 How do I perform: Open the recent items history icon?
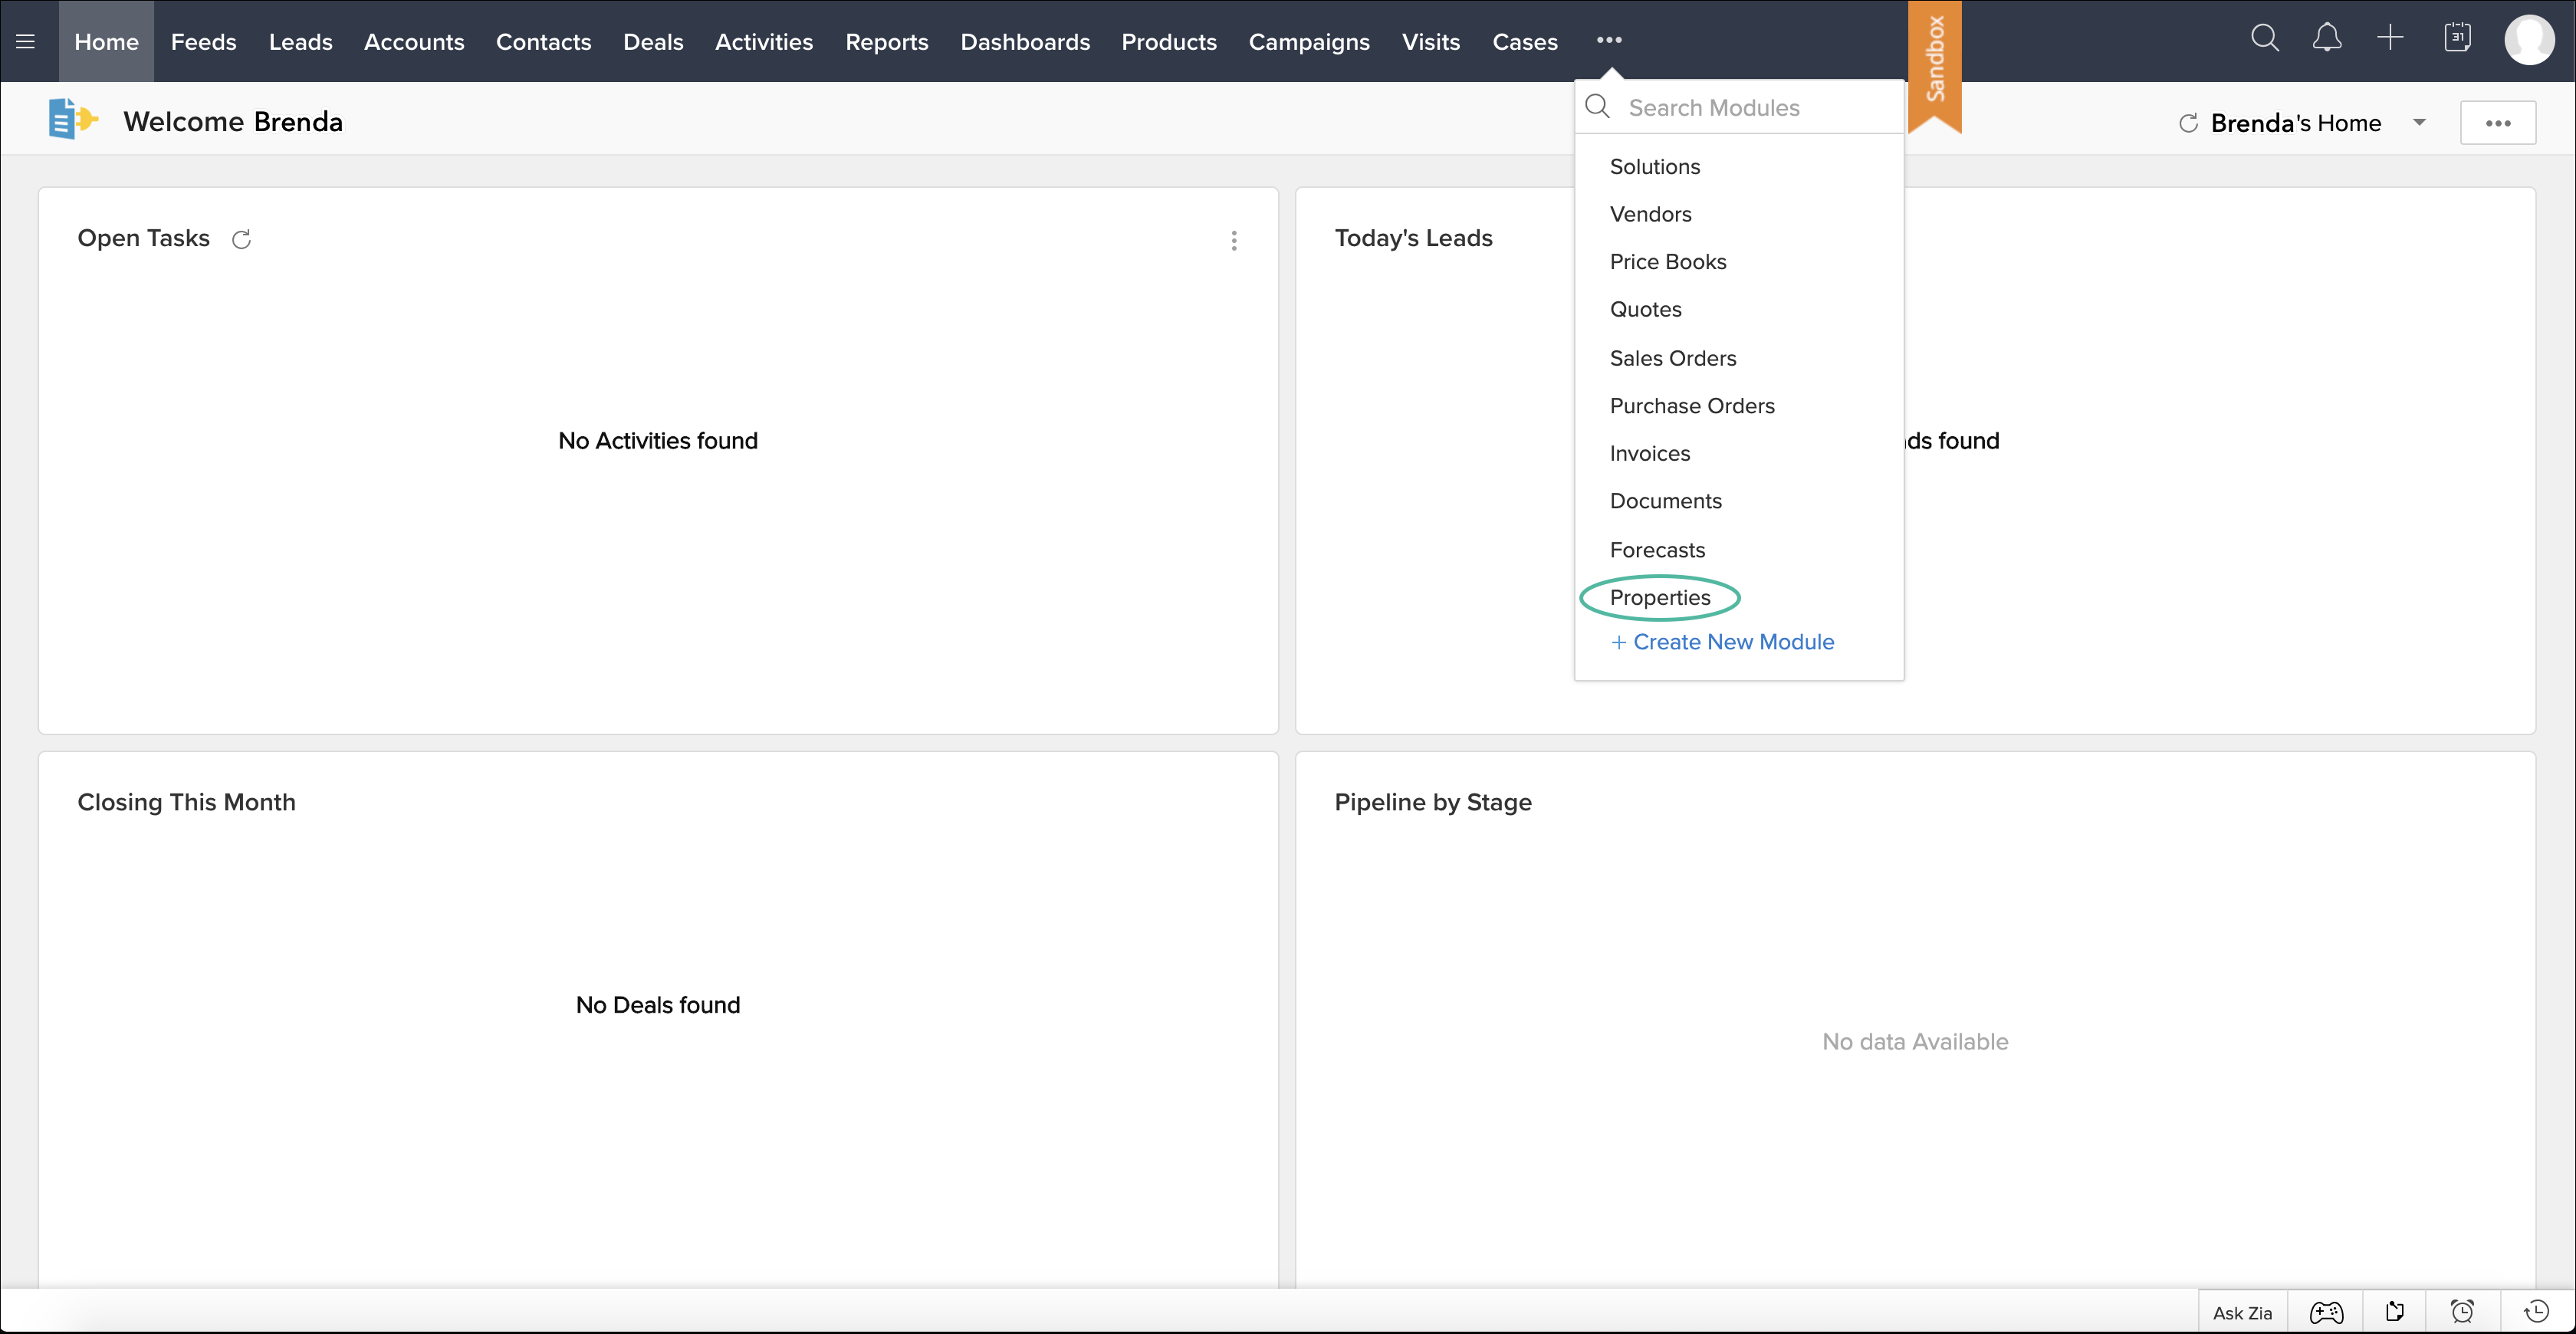(2536, 1312)
